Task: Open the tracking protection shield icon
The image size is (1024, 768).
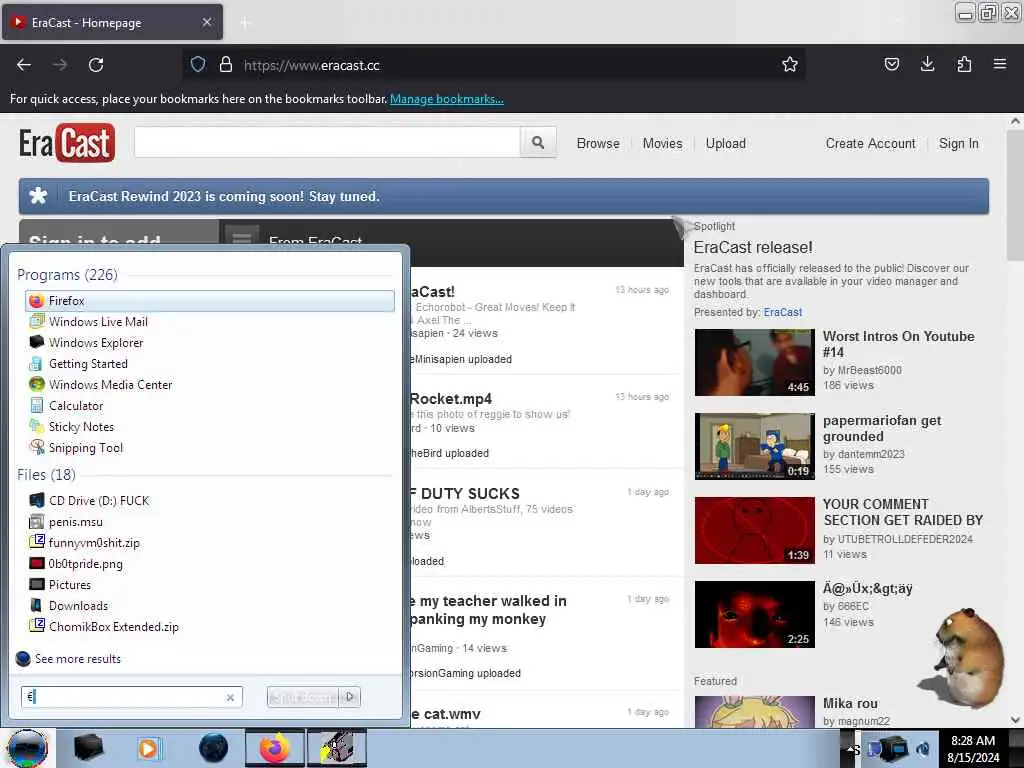Action: click(198, 65)
